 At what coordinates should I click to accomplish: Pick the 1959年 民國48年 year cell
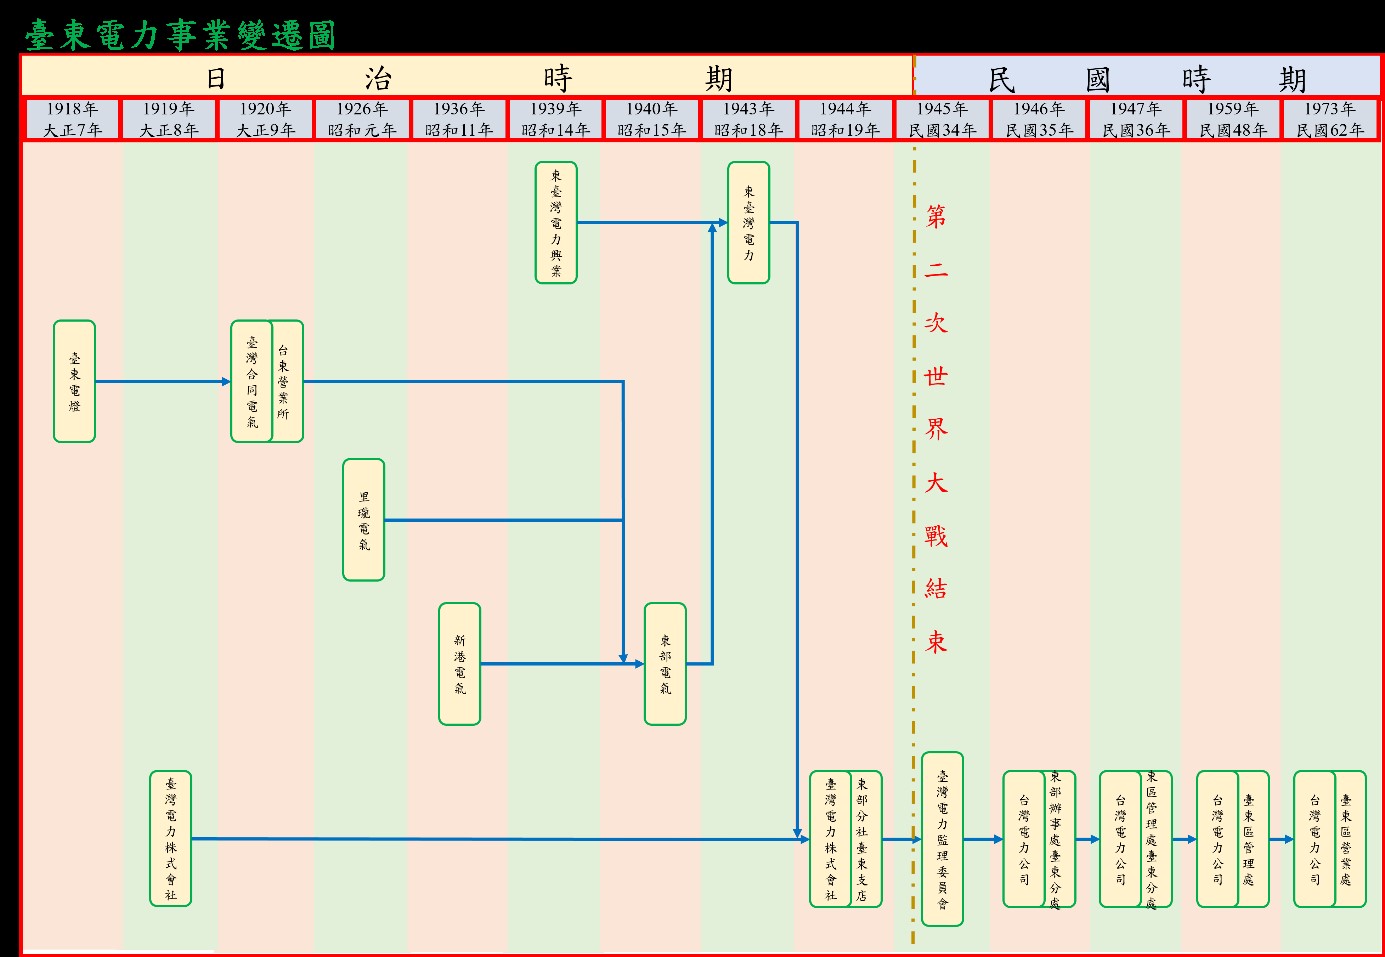tap(1233, 119)
